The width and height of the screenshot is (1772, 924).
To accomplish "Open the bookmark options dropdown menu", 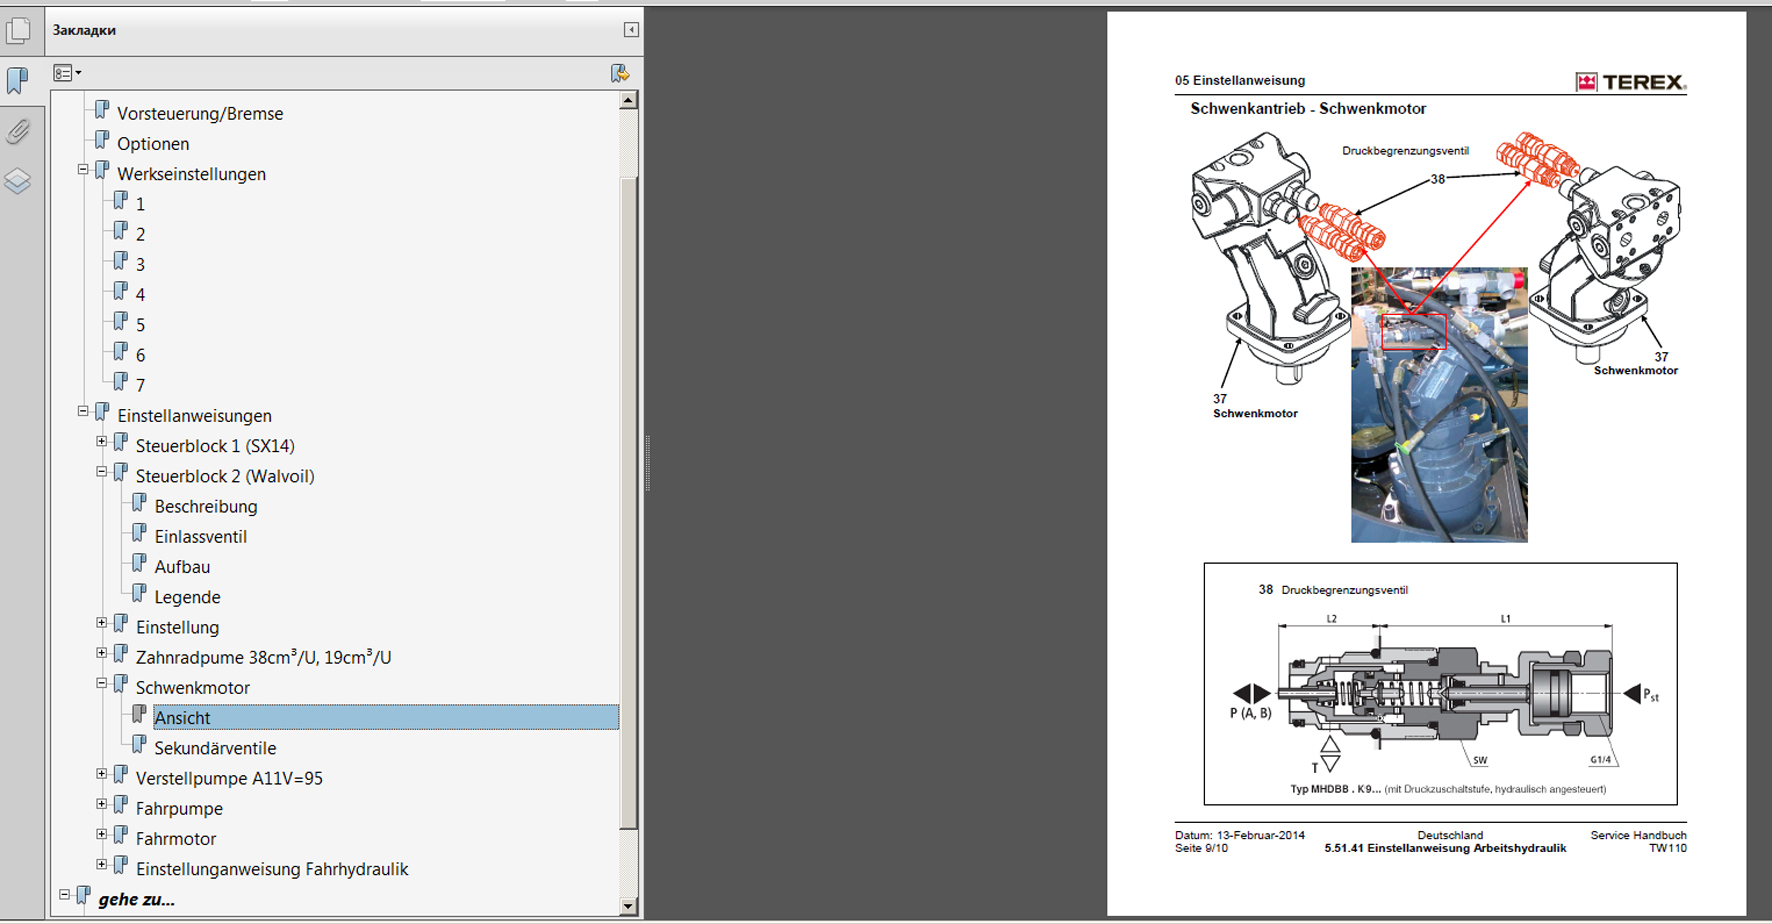I will (x=67, y=73).
